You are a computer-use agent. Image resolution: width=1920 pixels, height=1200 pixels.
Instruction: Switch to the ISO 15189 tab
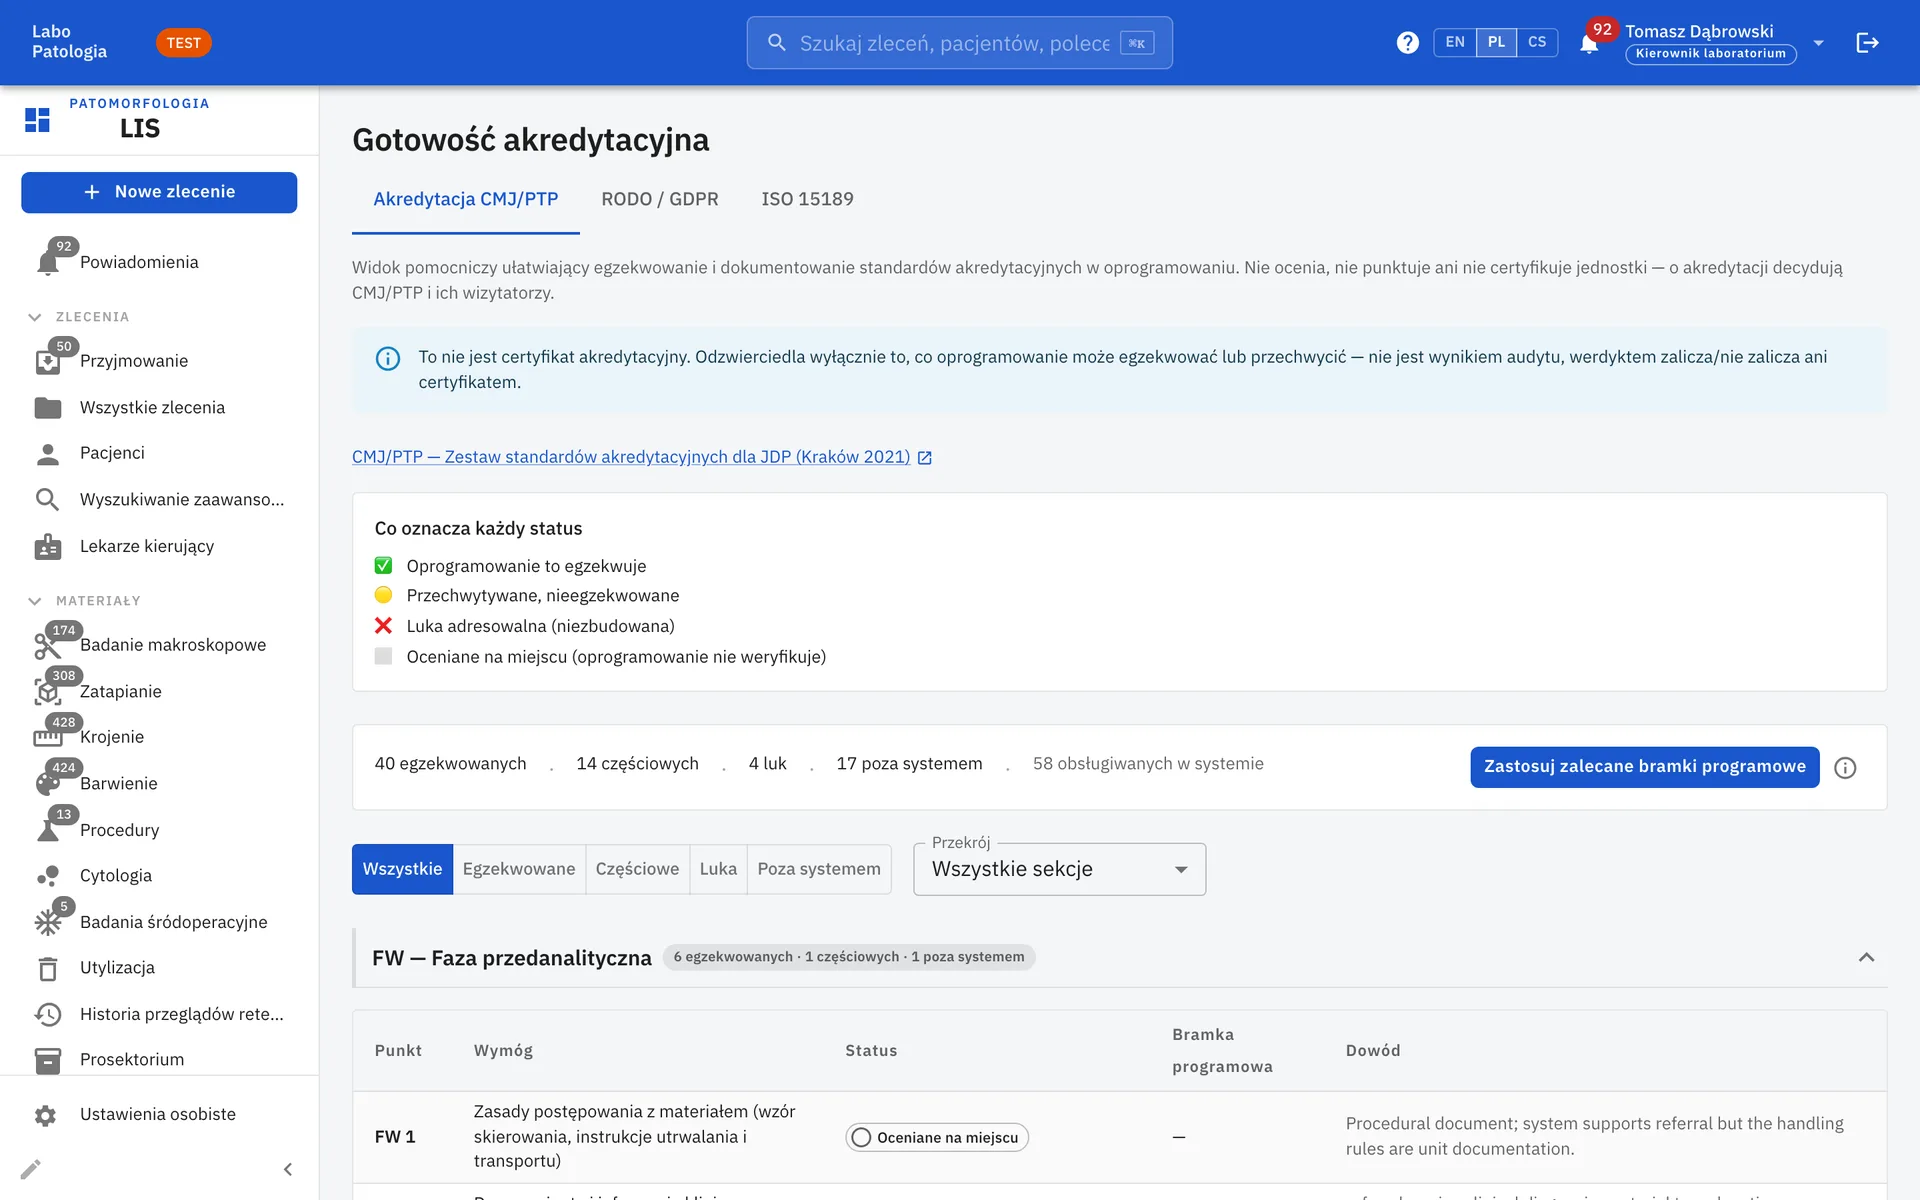pyautogui.click(x=807, y=199)
